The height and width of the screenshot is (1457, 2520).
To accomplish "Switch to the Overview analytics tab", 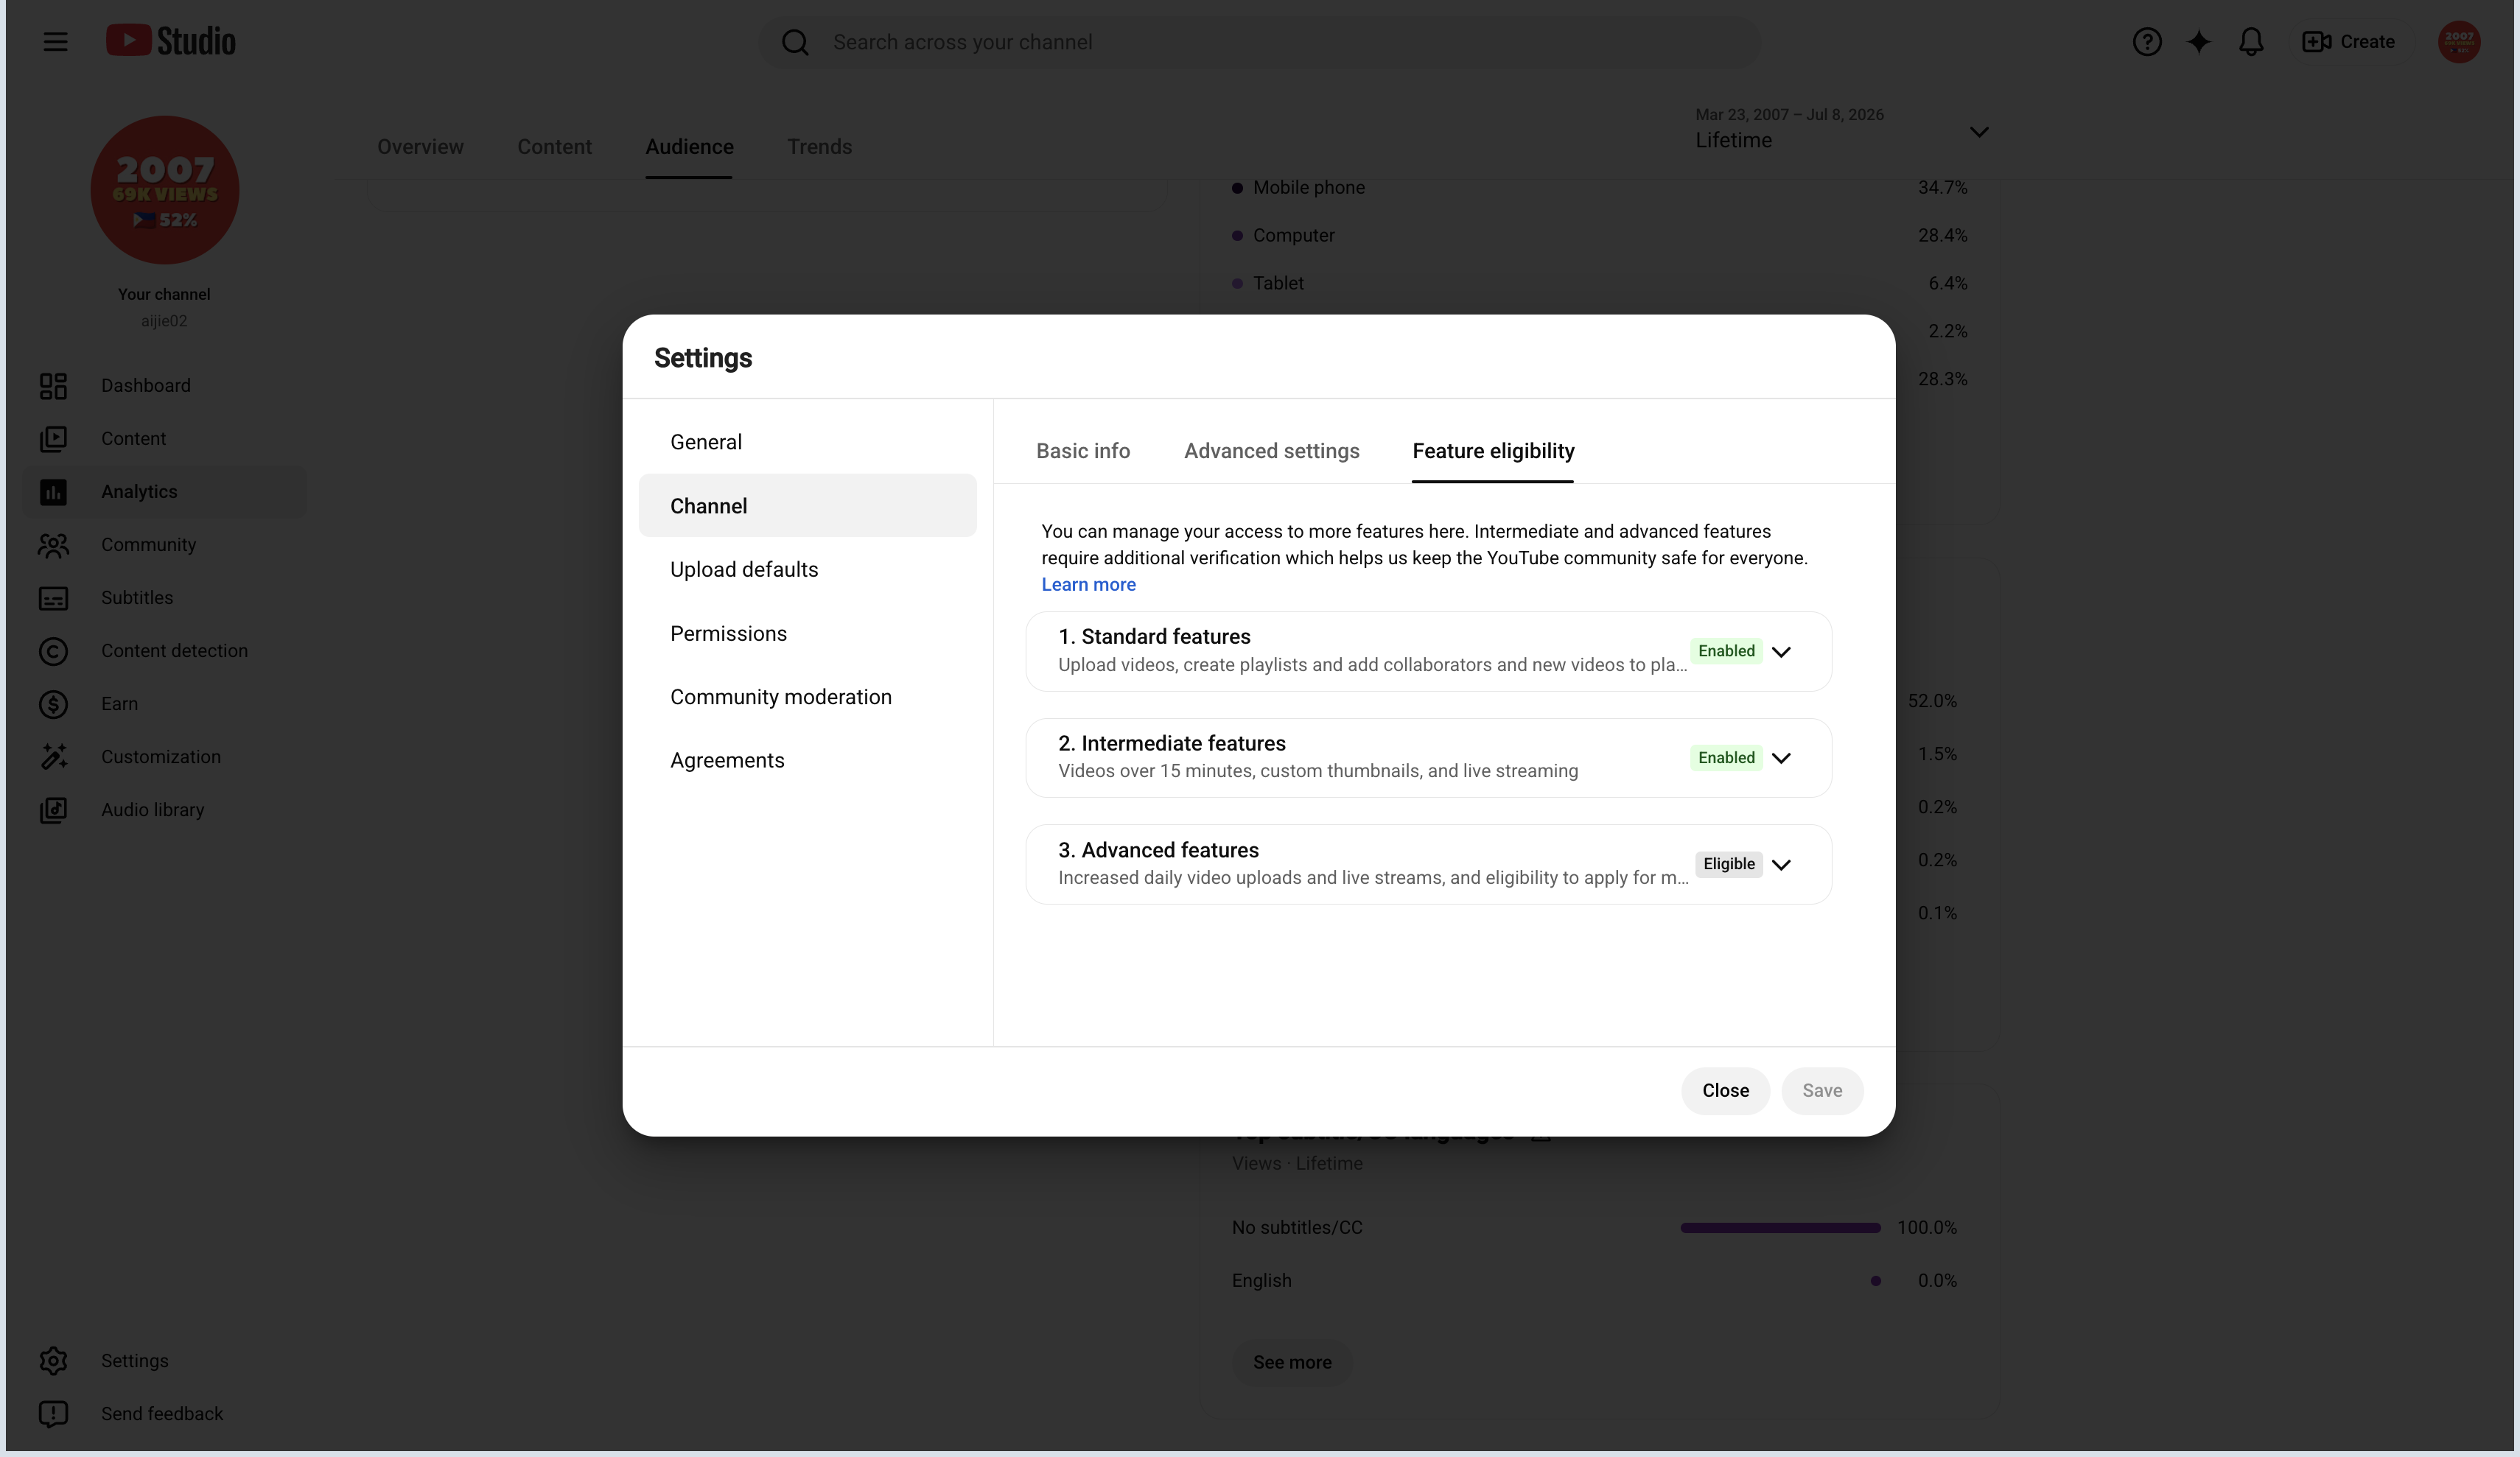I will (420, 147).
